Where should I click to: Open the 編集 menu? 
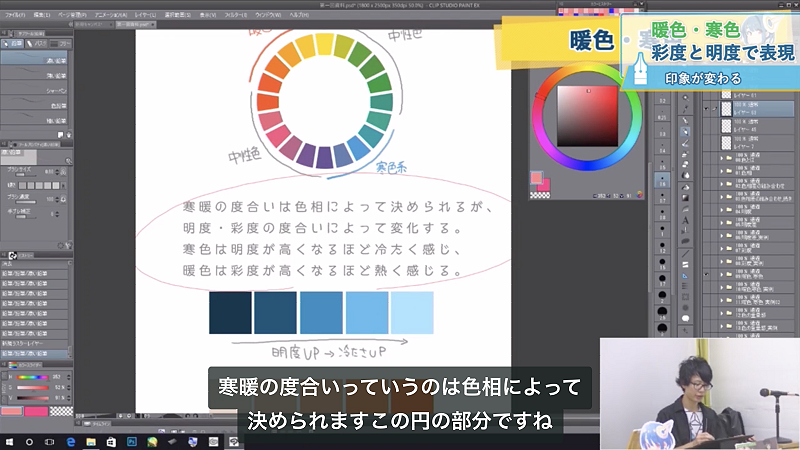(x=42, y=15)
